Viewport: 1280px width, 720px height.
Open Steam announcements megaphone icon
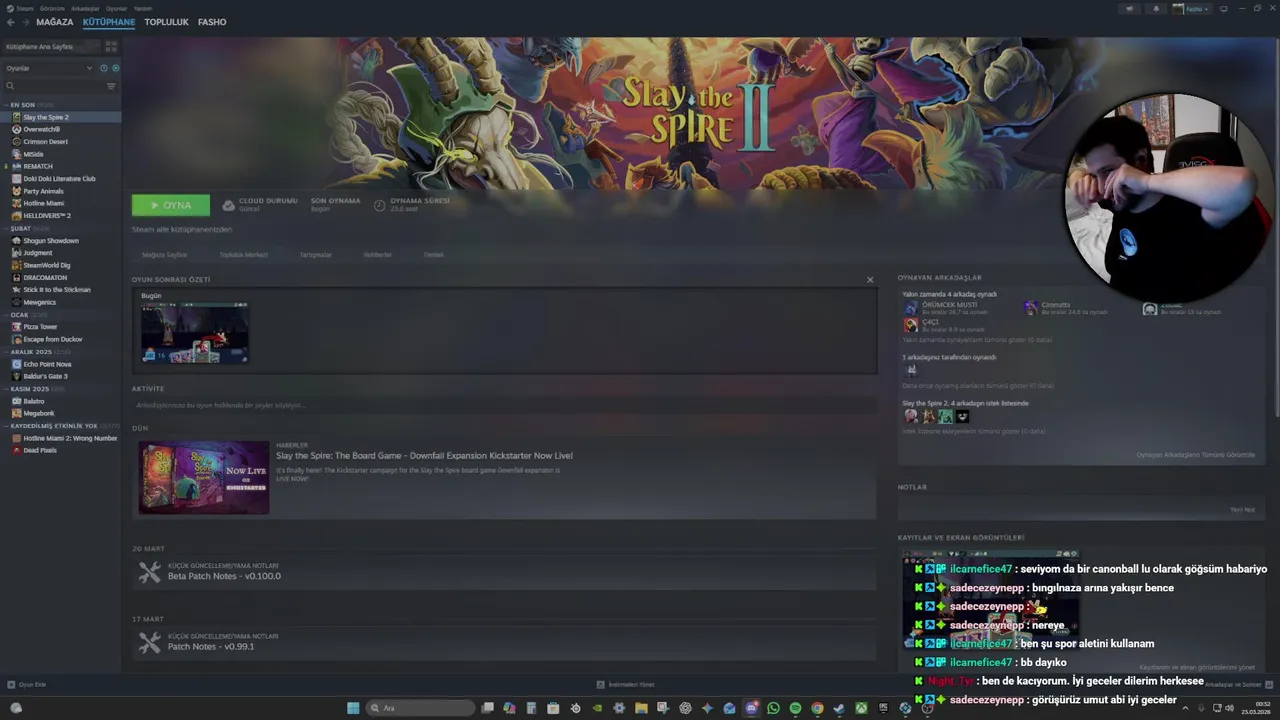coord(1130,8)
